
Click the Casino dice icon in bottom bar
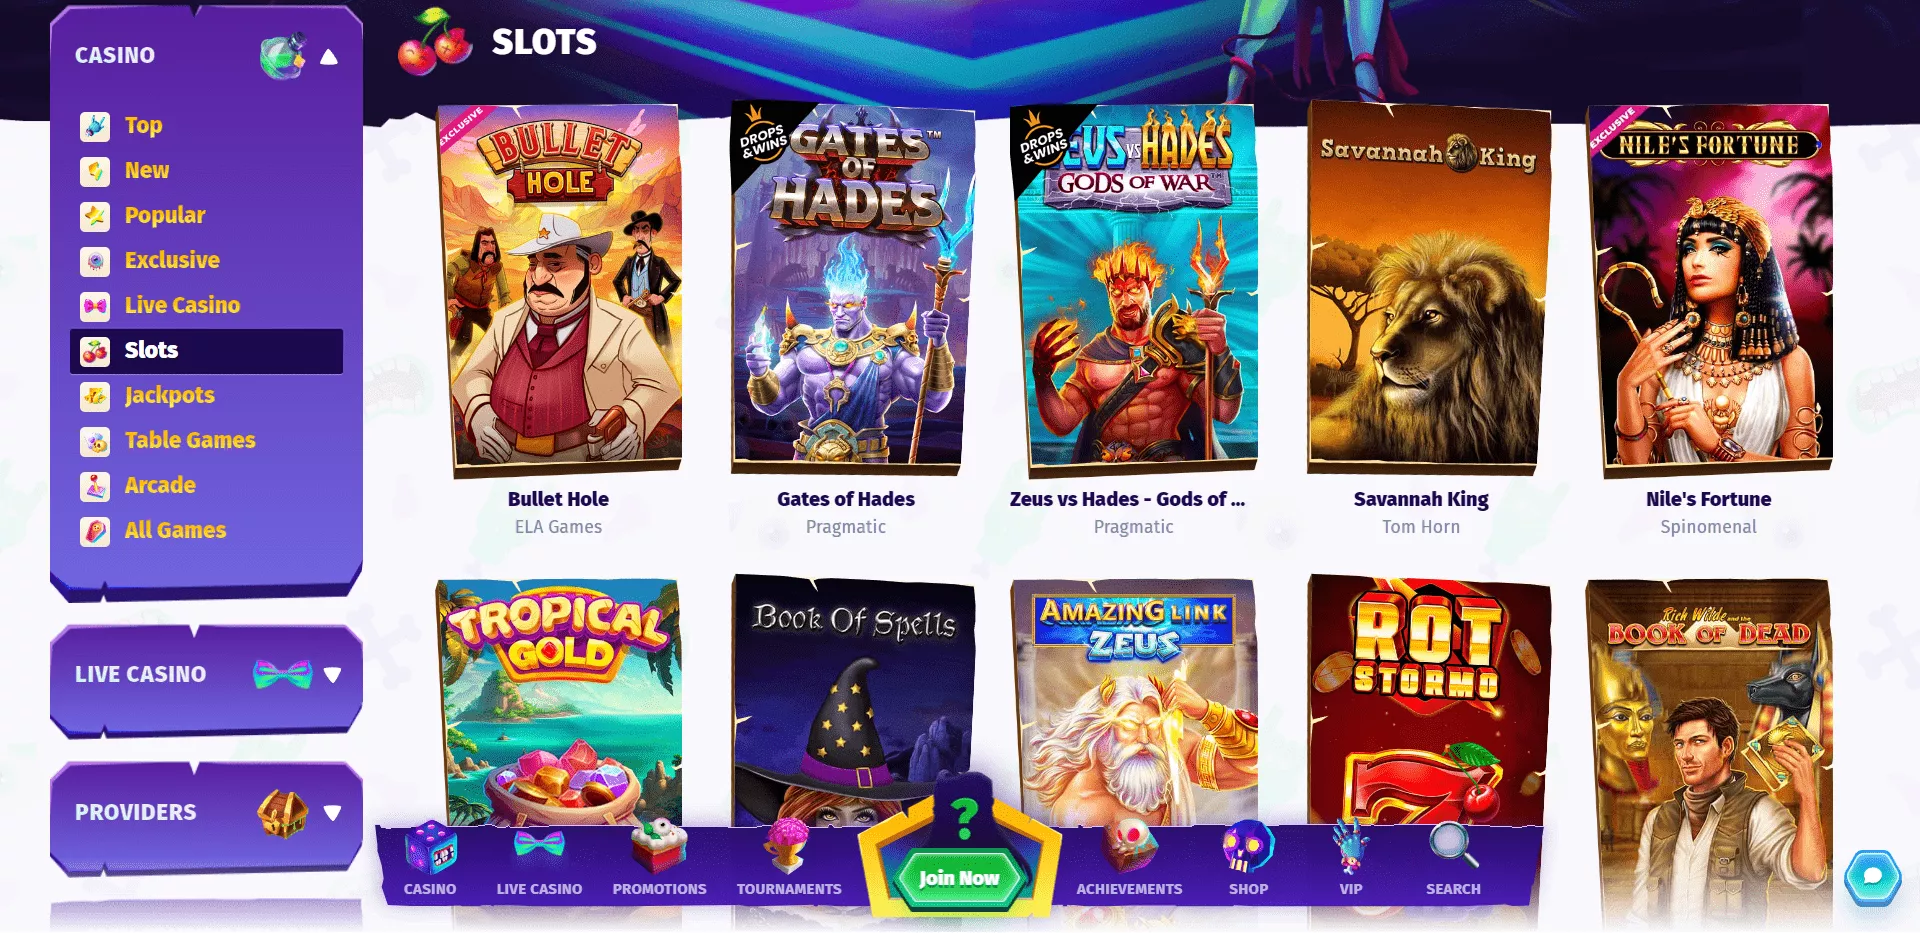point(430,846)
